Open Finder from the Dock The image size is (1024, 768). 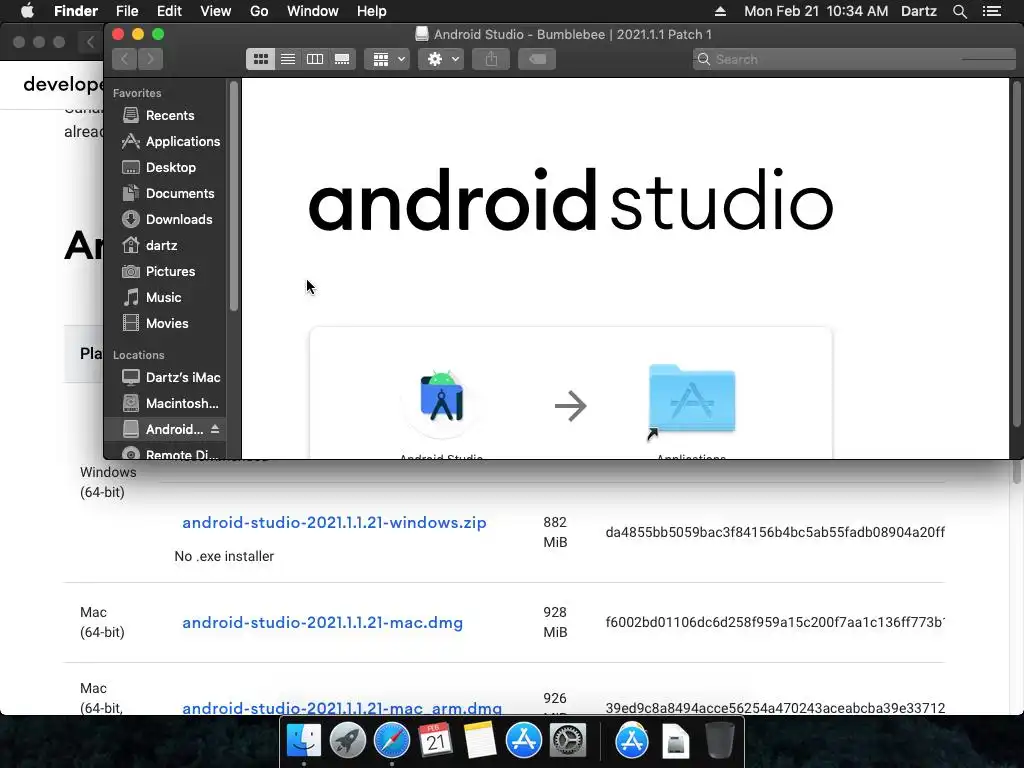click(304, 741)
